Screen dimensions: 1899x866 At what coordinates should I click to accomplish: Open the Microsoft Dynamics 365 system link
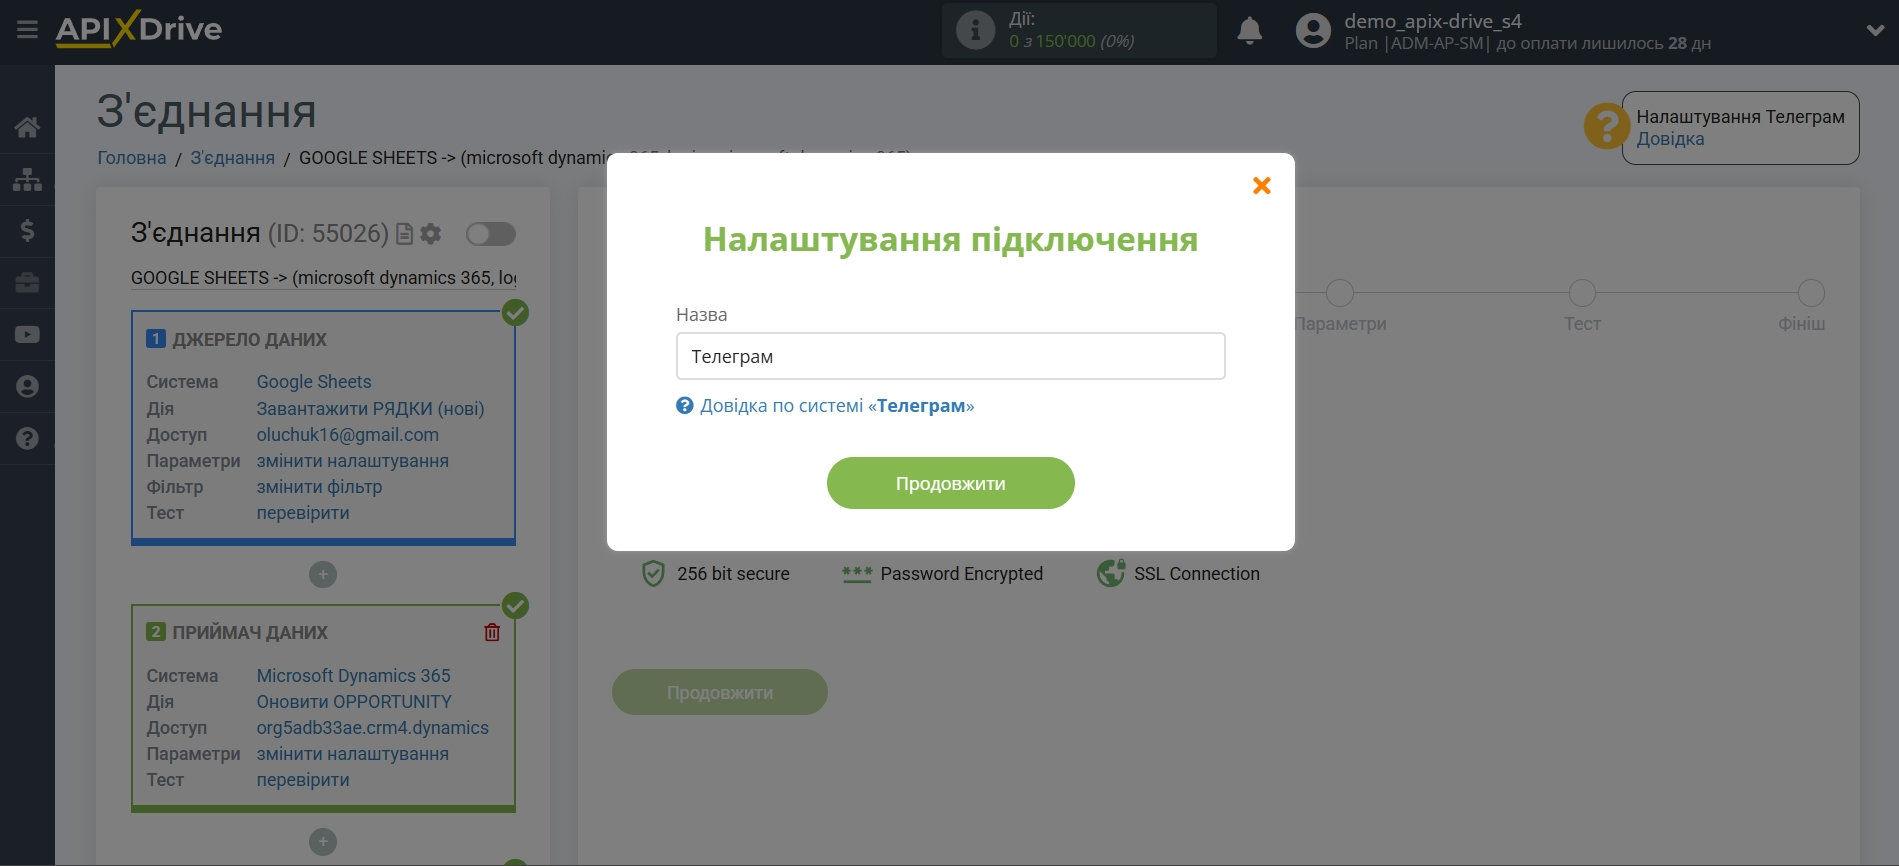353,676
